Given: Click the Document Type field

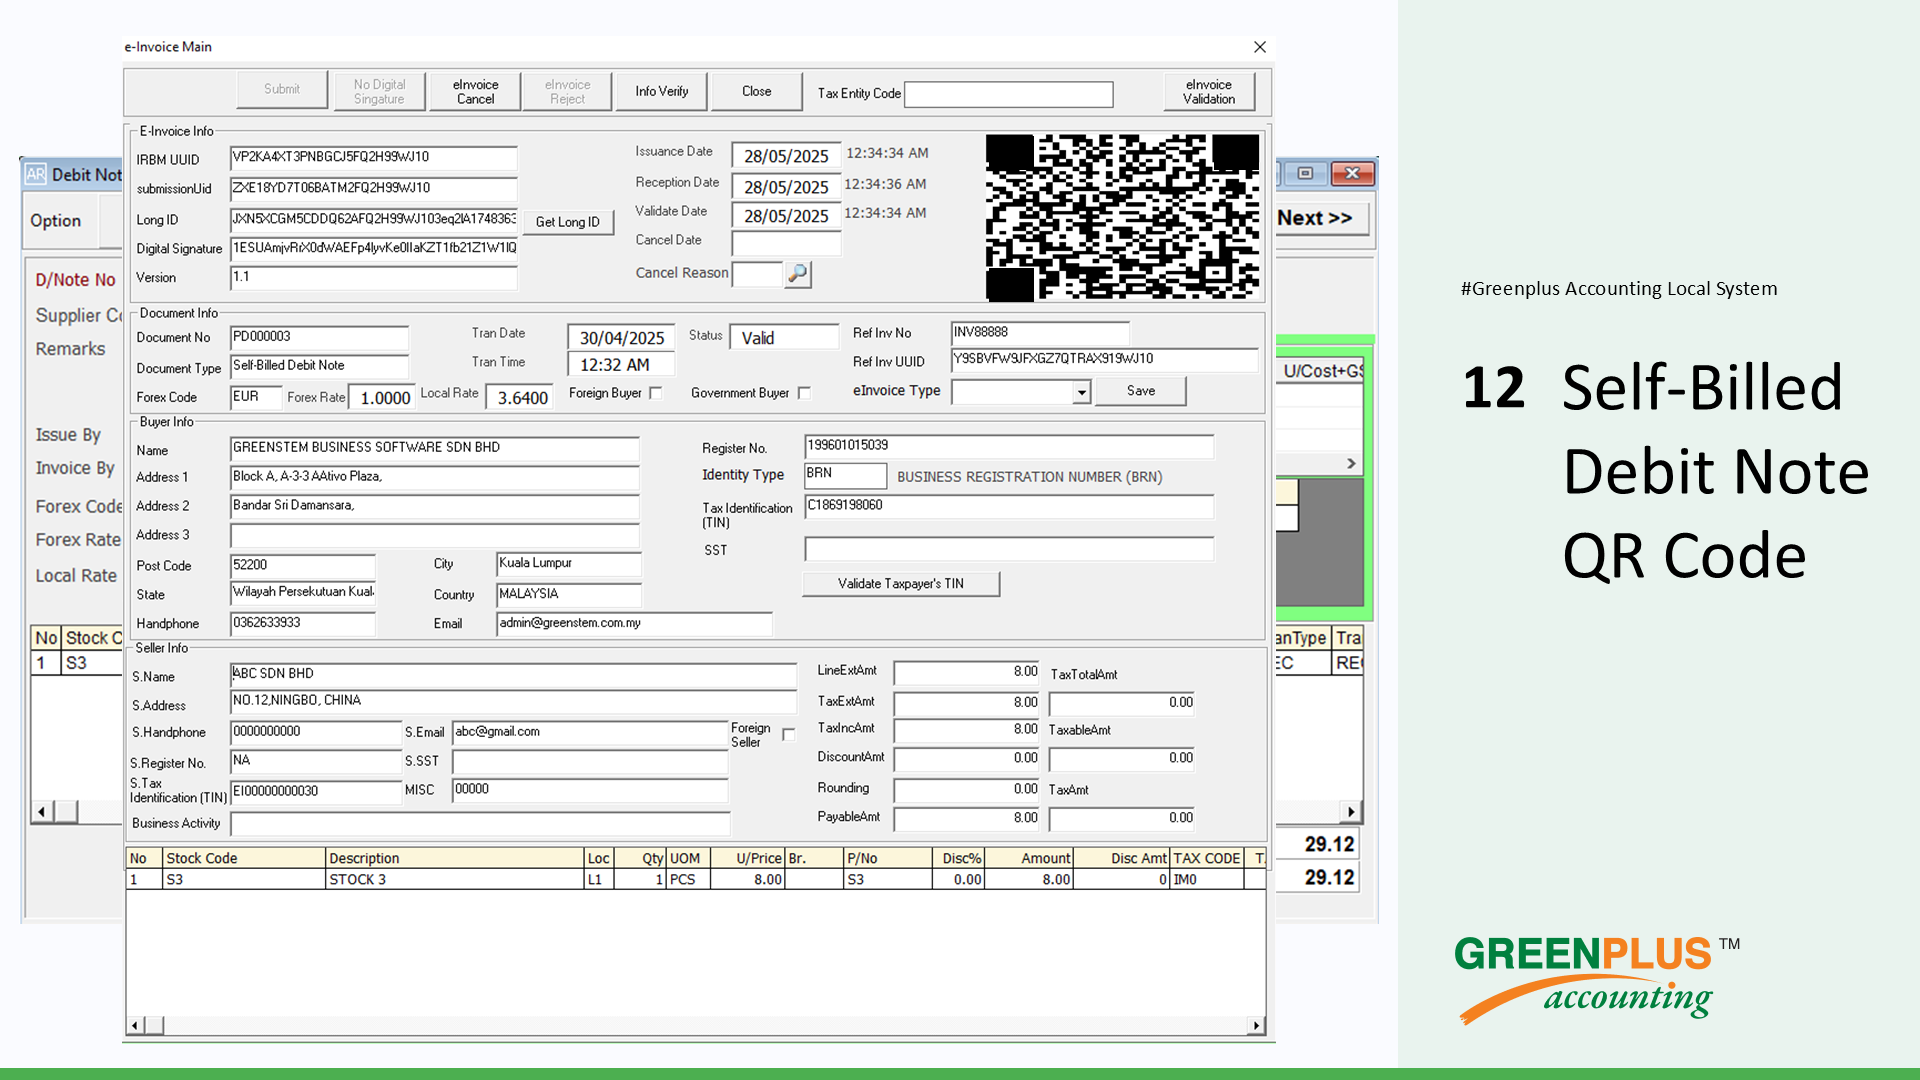Looking at the screenshot, I should click(x=319, y=367).
